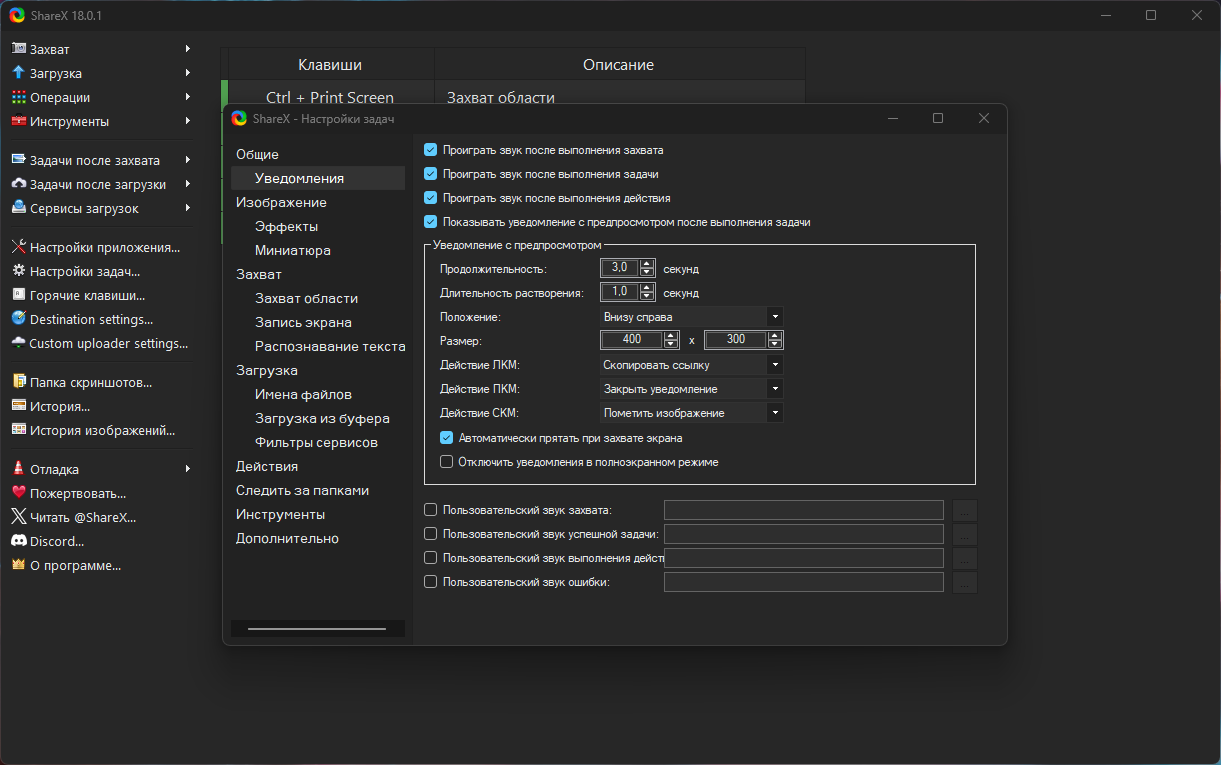Screen dimensions: 1221x765
Task: Uncheck Проиграть звук после выполнения захвата
Action: [431, 150]
